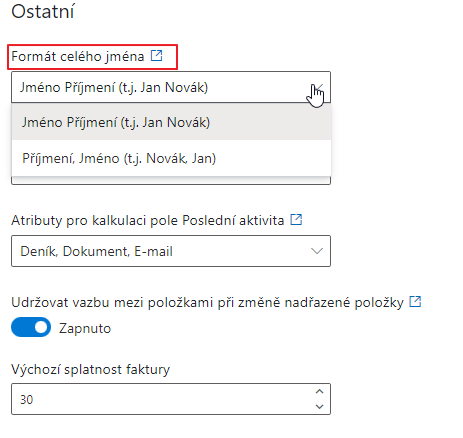Select option Příjmení, Jméno (t.j. Novák, Jan)
This screenshot has height=438, width=463.
[171, 158]
